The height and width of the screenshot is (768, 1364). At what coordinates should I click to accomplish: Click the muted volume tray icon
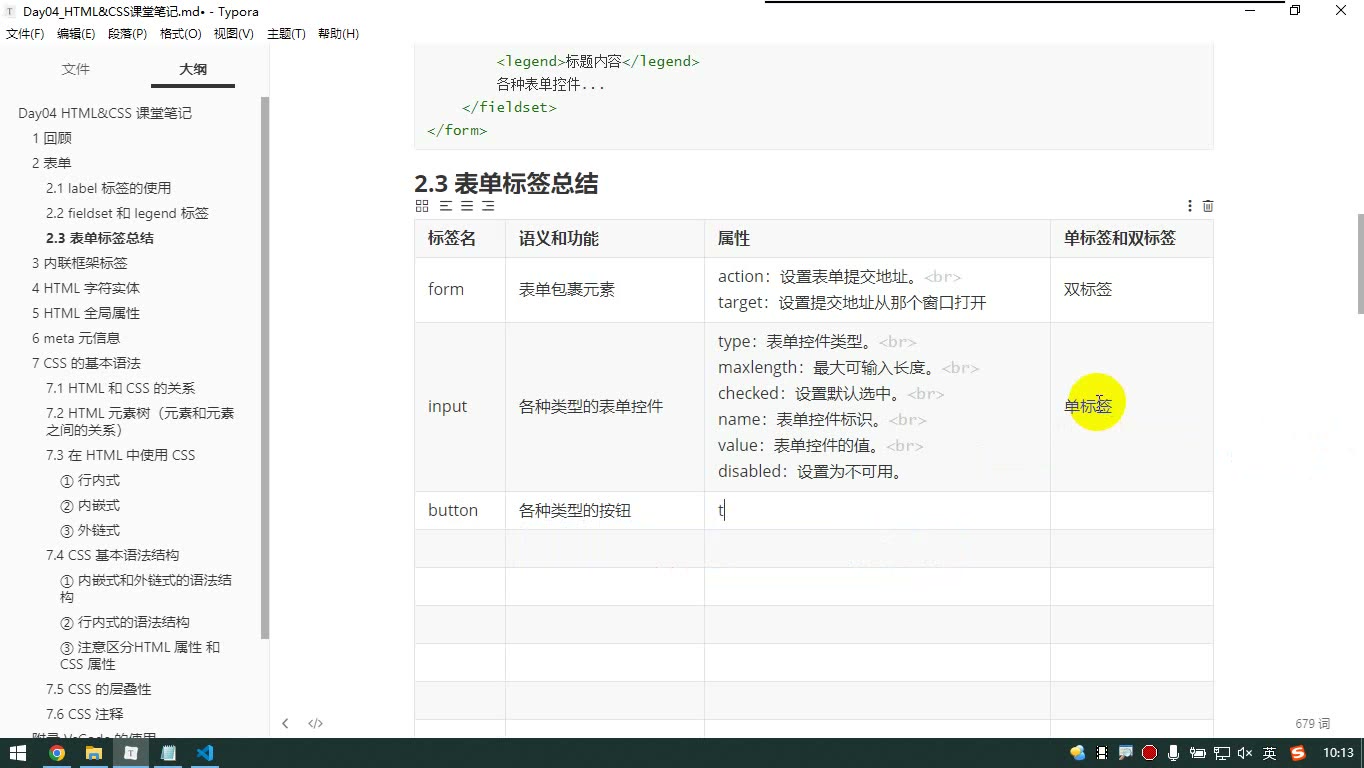coord(1245,753)
